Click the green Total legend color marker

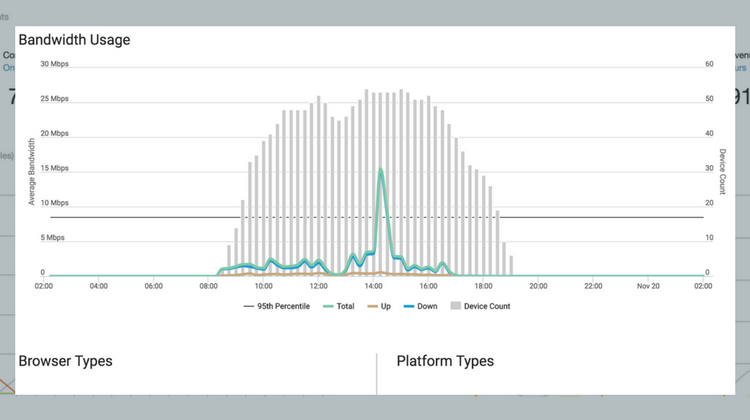[x=328, y=306]
